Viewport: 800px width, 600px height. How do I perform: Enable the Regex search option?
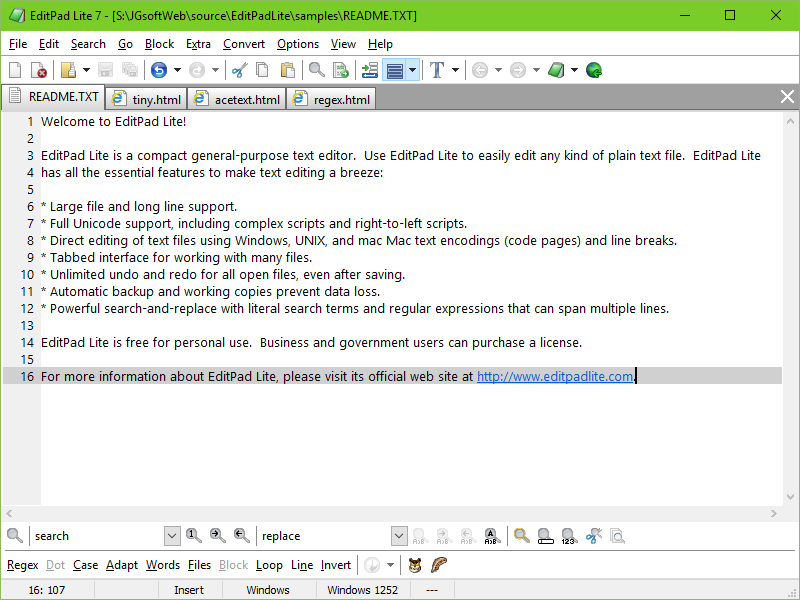coord(22,565)
